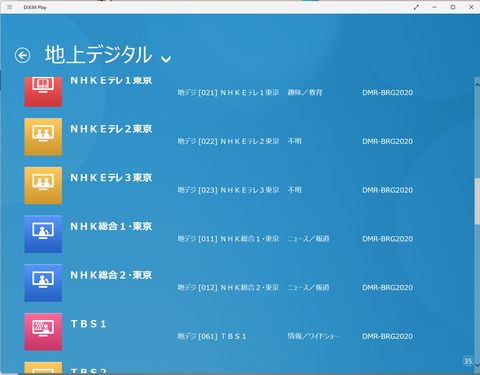Select the TBS1 title
The image size is (480, 375).
click(88, 324)
